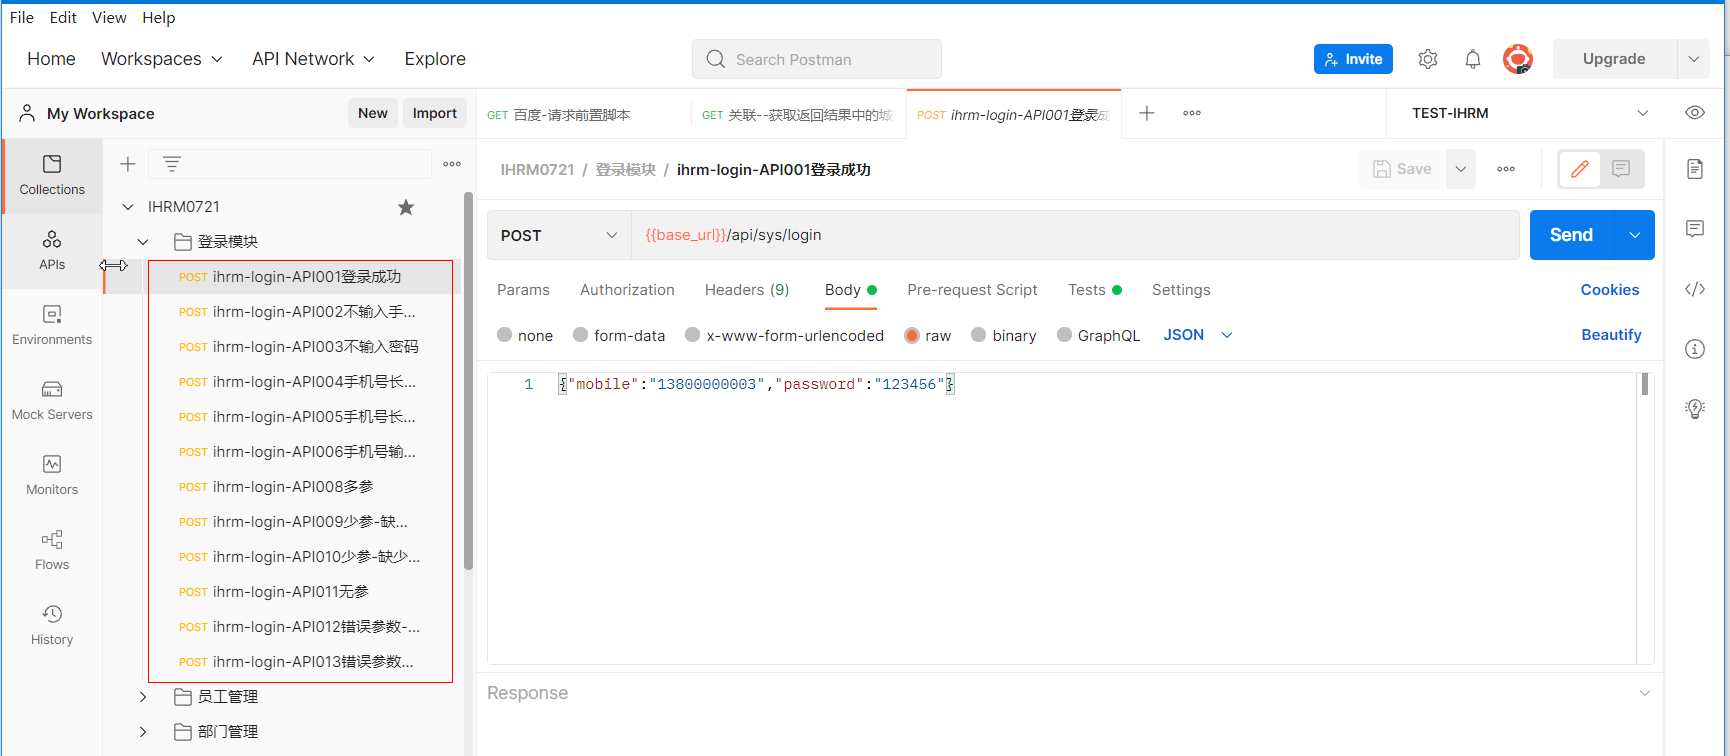Collapse the 登录模块 folder
The height and width of the screenshot is (756, 1730).
pyautogui.click(x=143, y=242)
